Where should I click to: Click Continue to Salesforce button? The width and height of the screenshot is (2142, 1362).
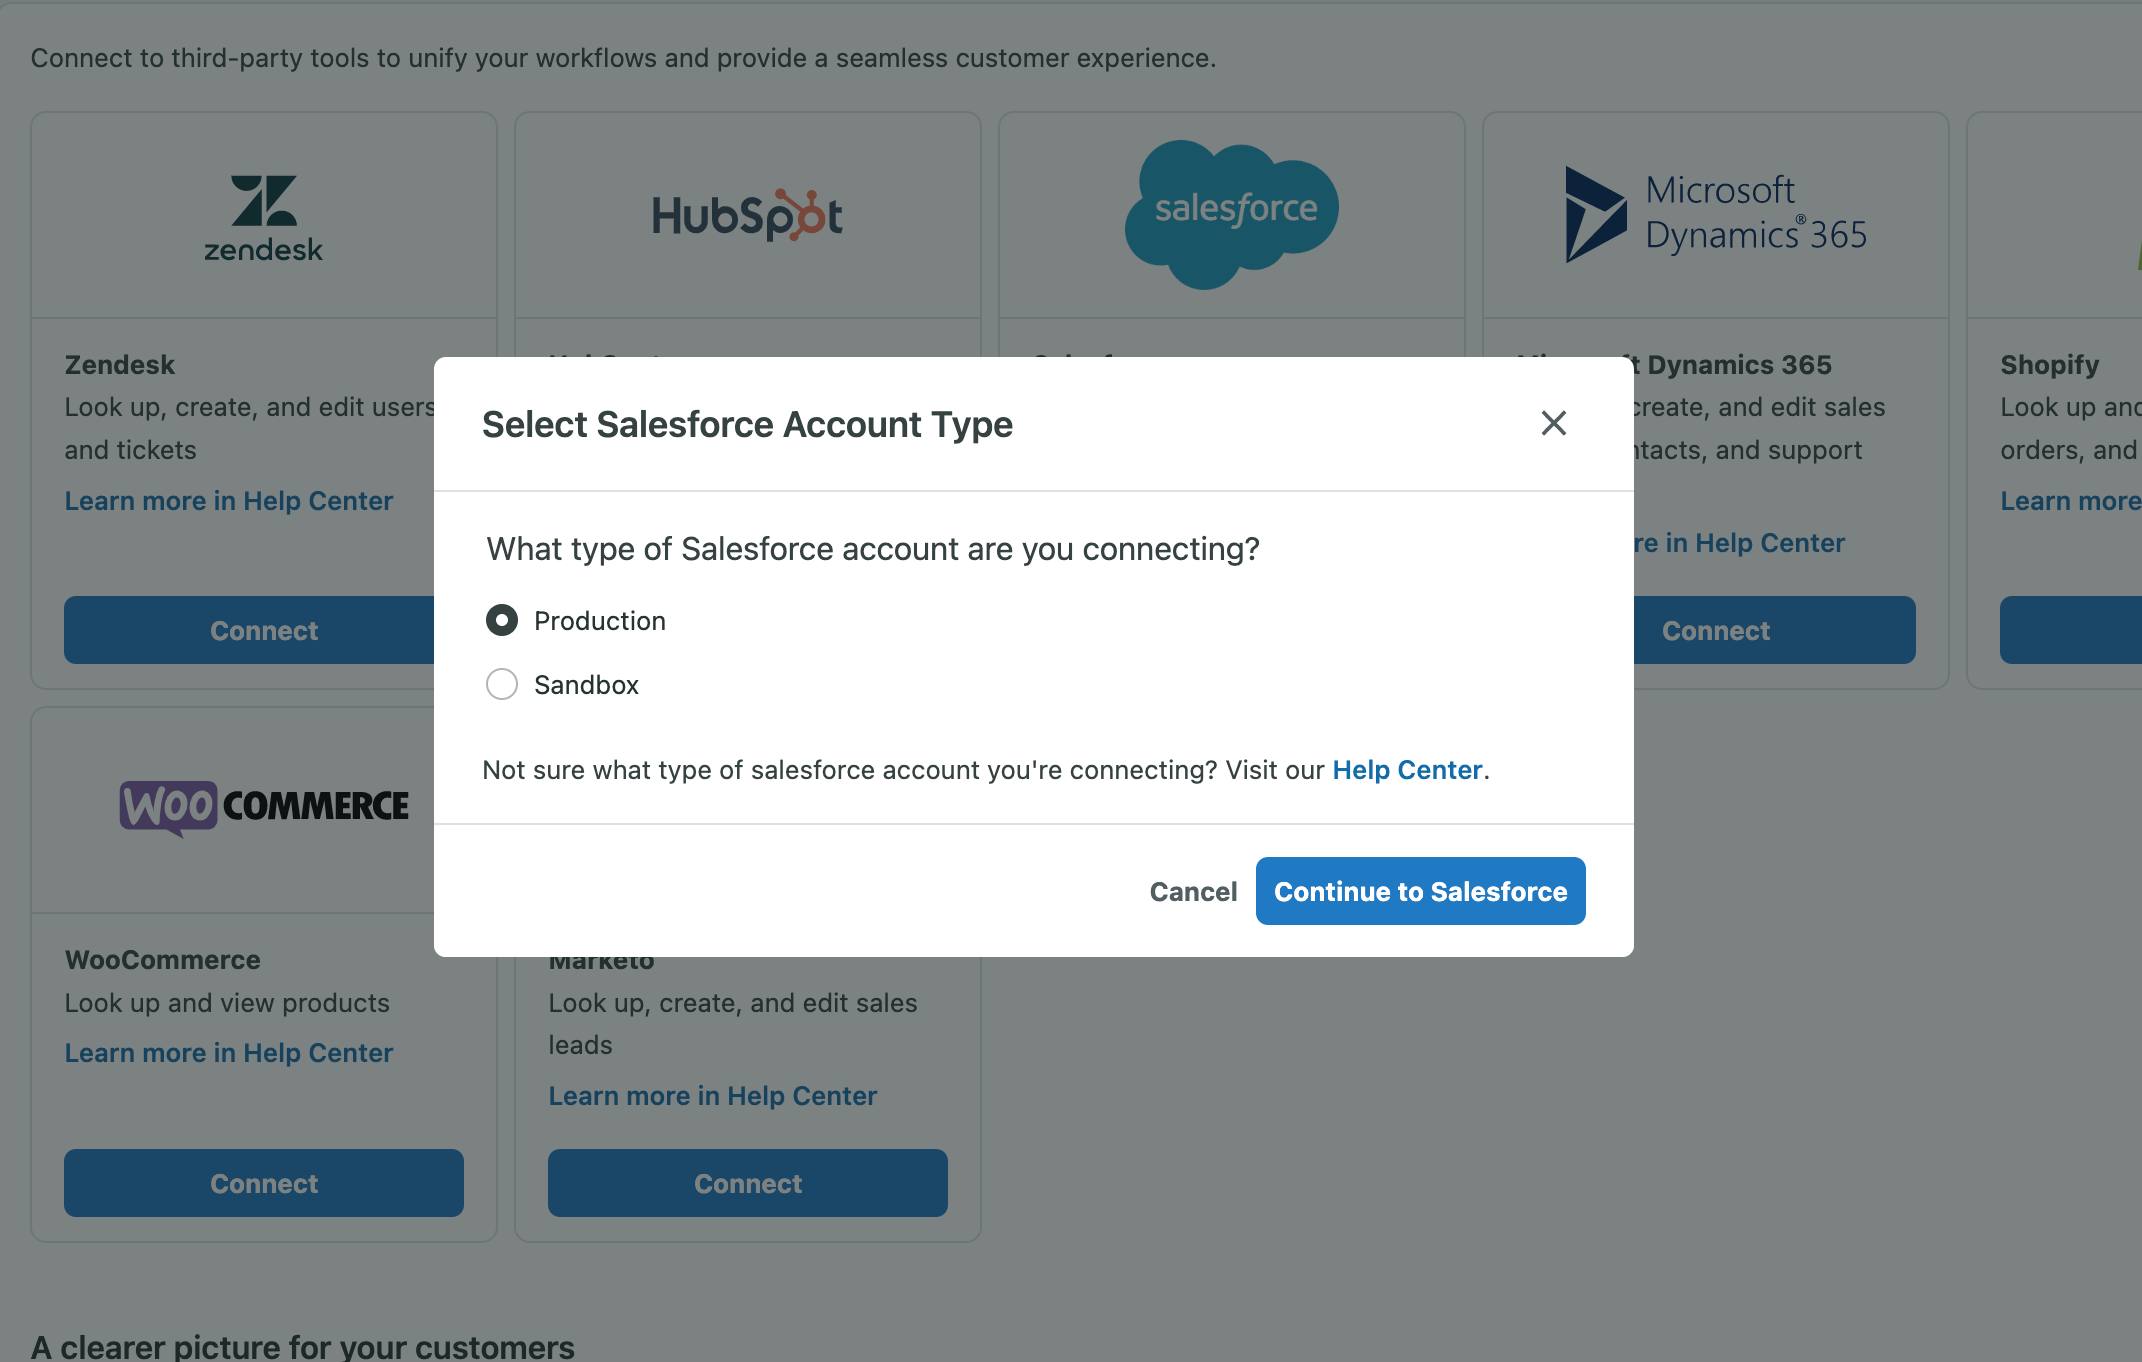pos(1420,891)
